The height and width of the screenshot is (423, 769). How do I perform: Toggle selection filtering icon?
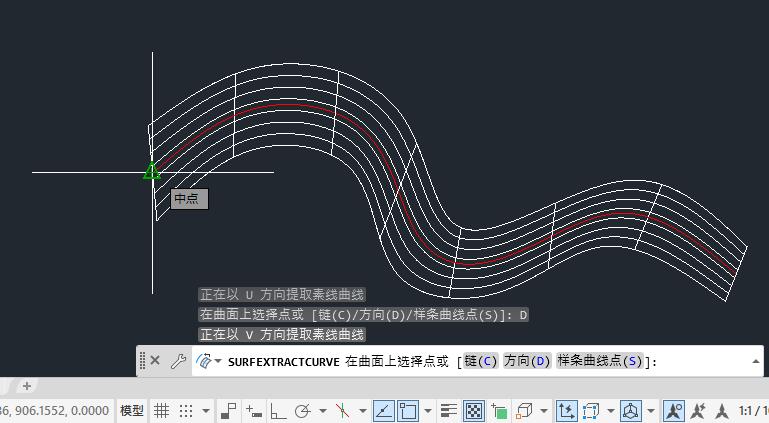pyautogui.click(x=591, y=410)
